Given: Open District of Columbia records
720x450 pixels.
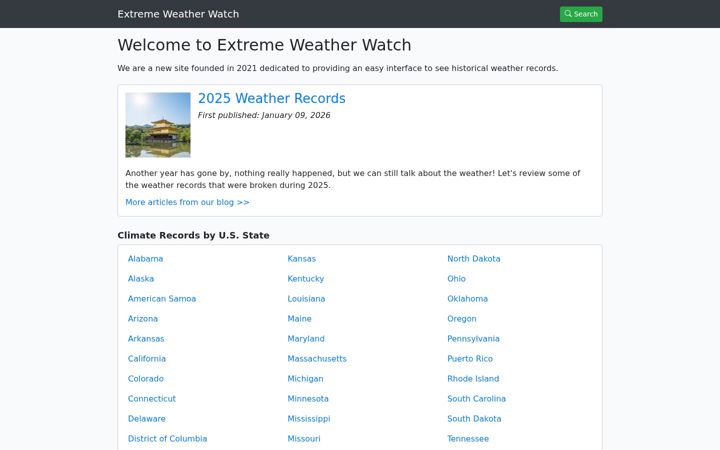Looking at the screenshot, I should tap(167, 439).
